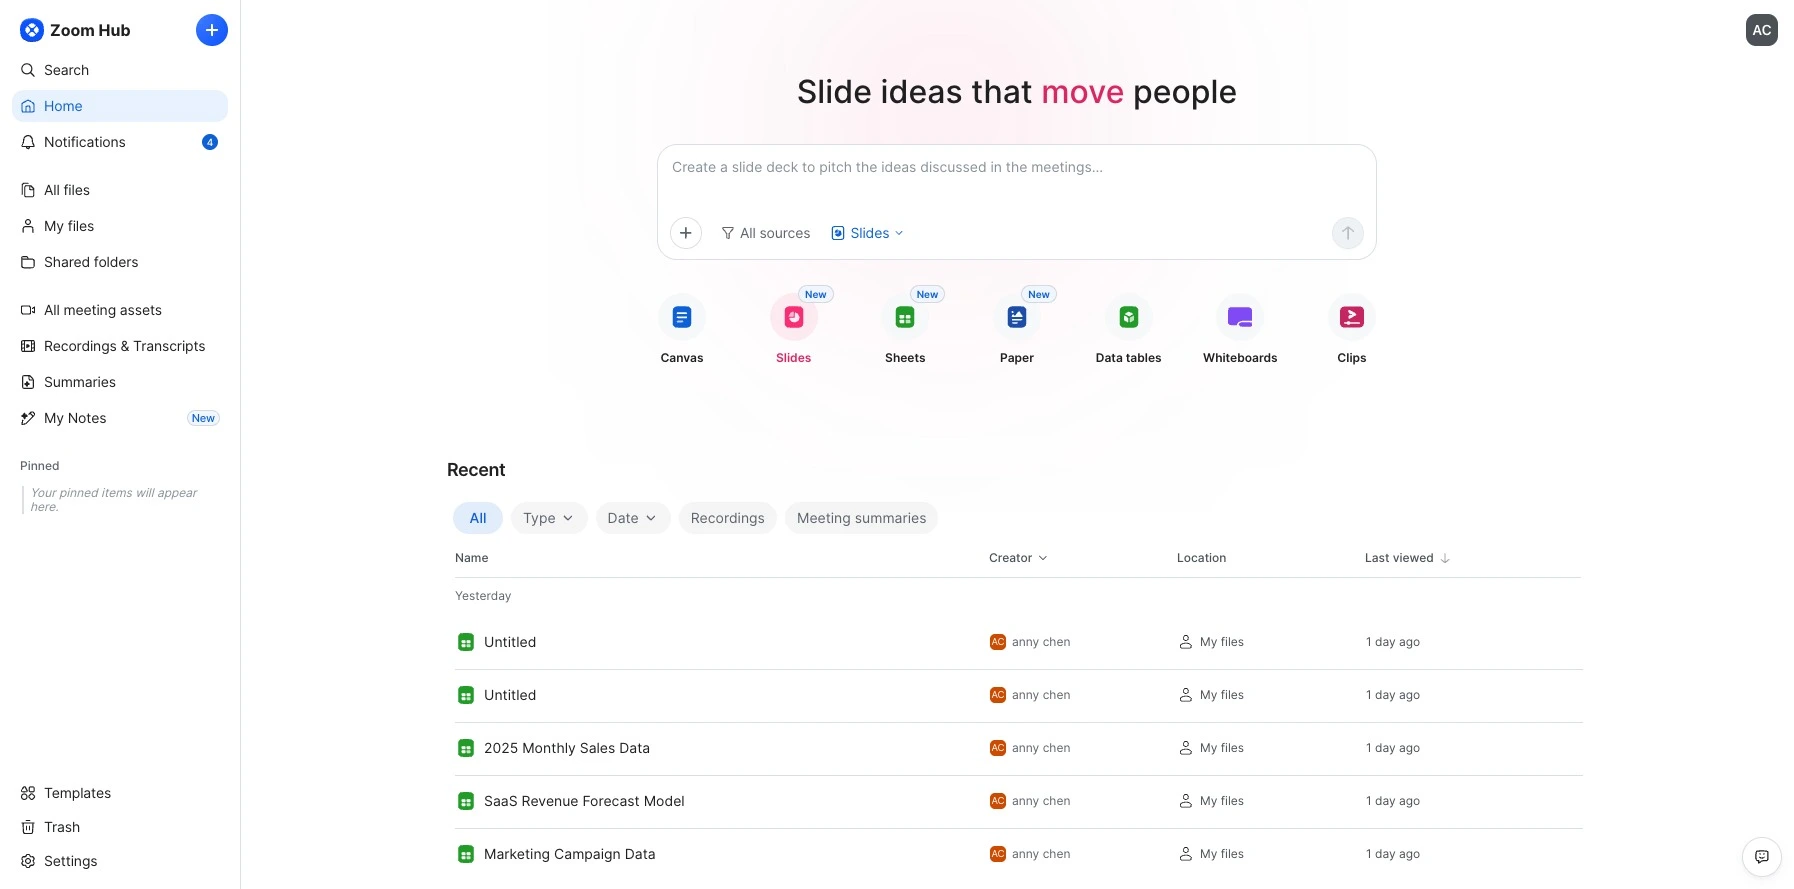Click the Zoom Hub logo
The image size is (1794, 889).
tap(75, 30)
